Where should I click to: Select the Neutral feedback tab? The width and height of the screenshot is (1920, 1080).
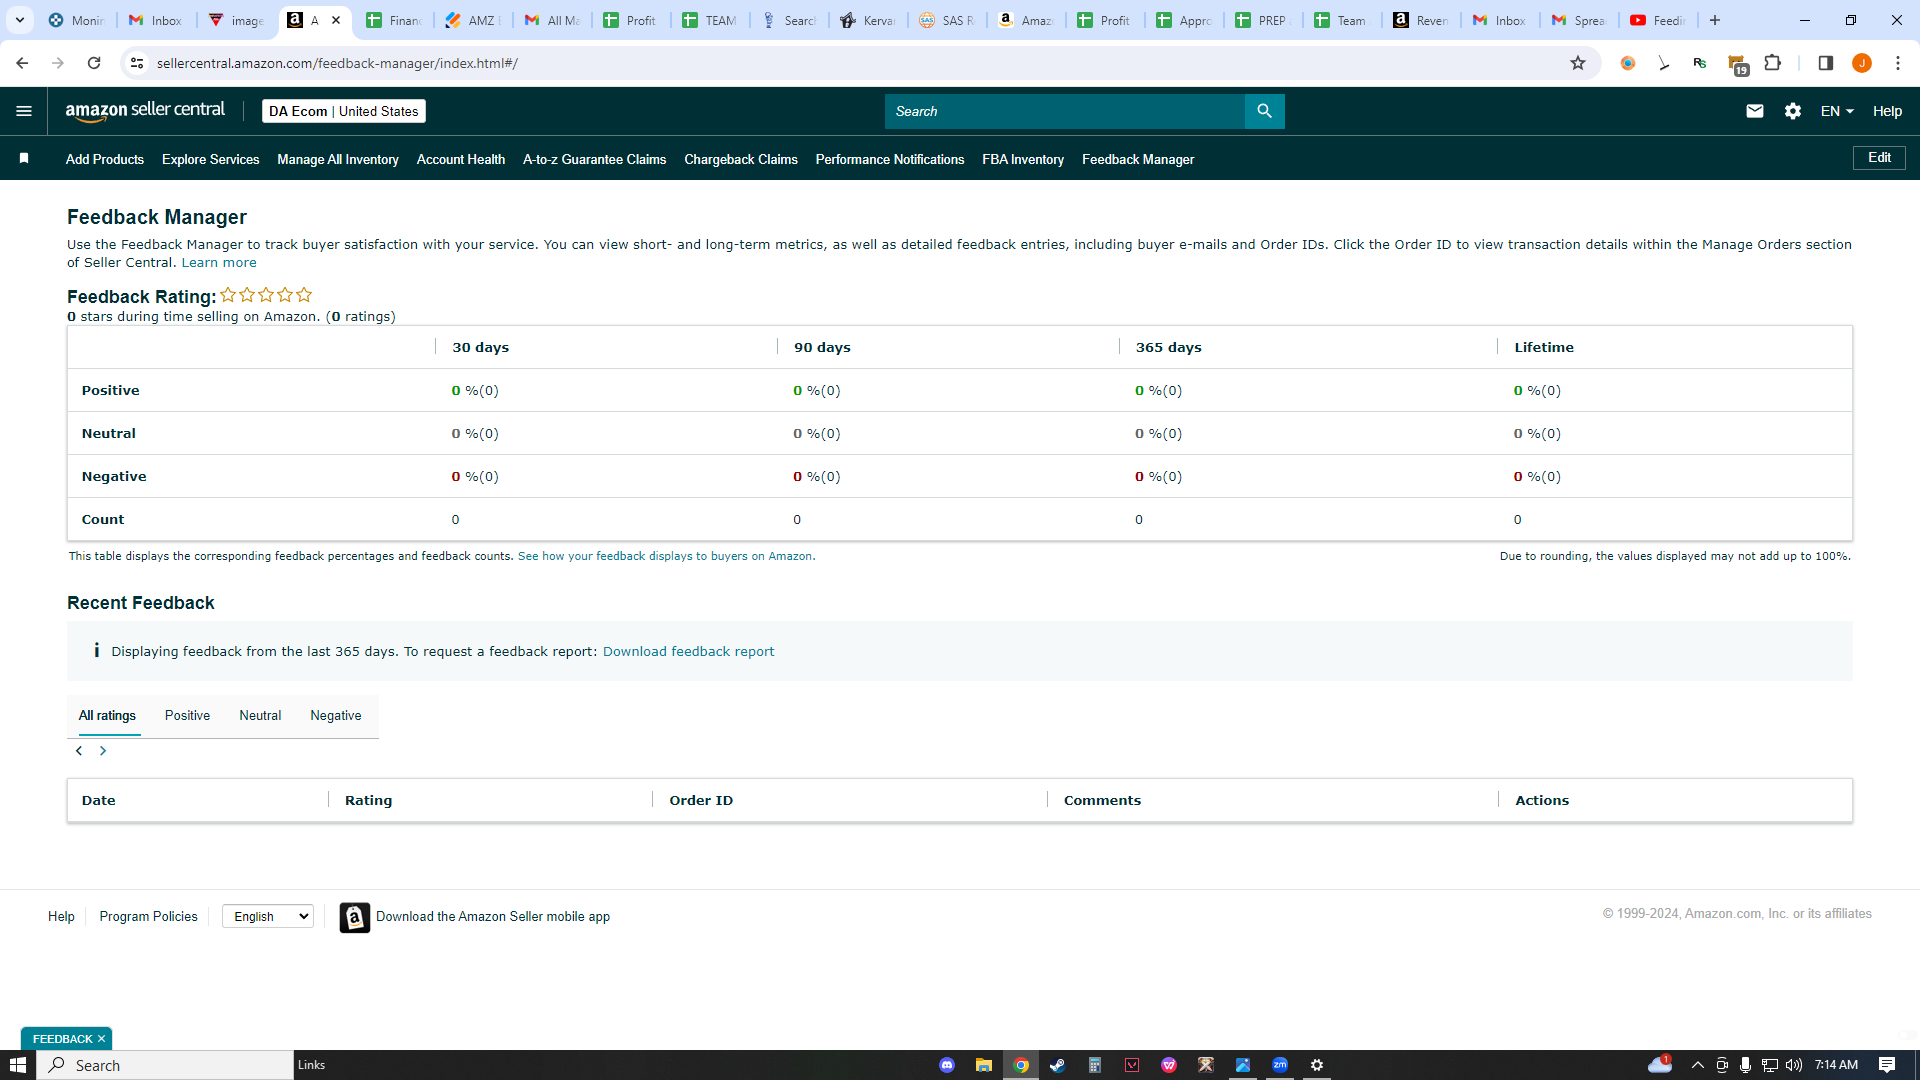point(260,716)
